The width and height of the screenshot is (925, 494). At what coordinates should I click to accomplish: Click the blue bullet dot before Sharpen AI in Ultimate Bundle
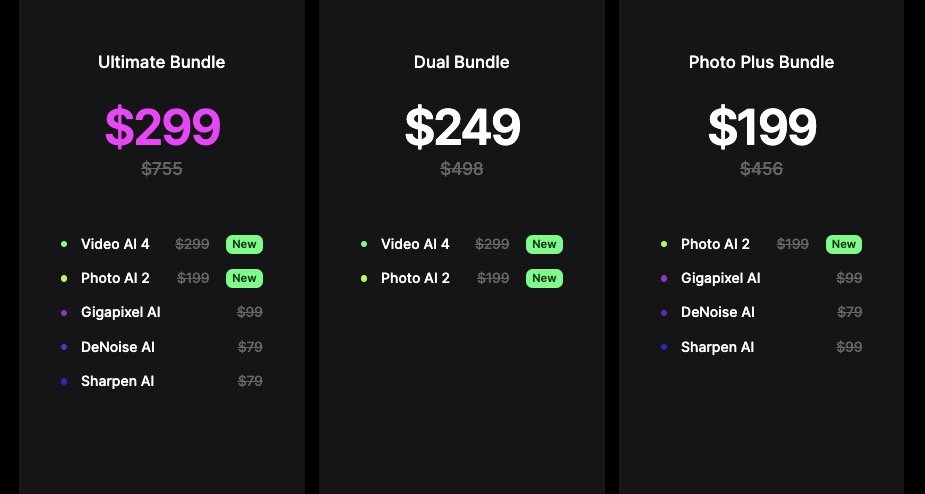(64, 382)
